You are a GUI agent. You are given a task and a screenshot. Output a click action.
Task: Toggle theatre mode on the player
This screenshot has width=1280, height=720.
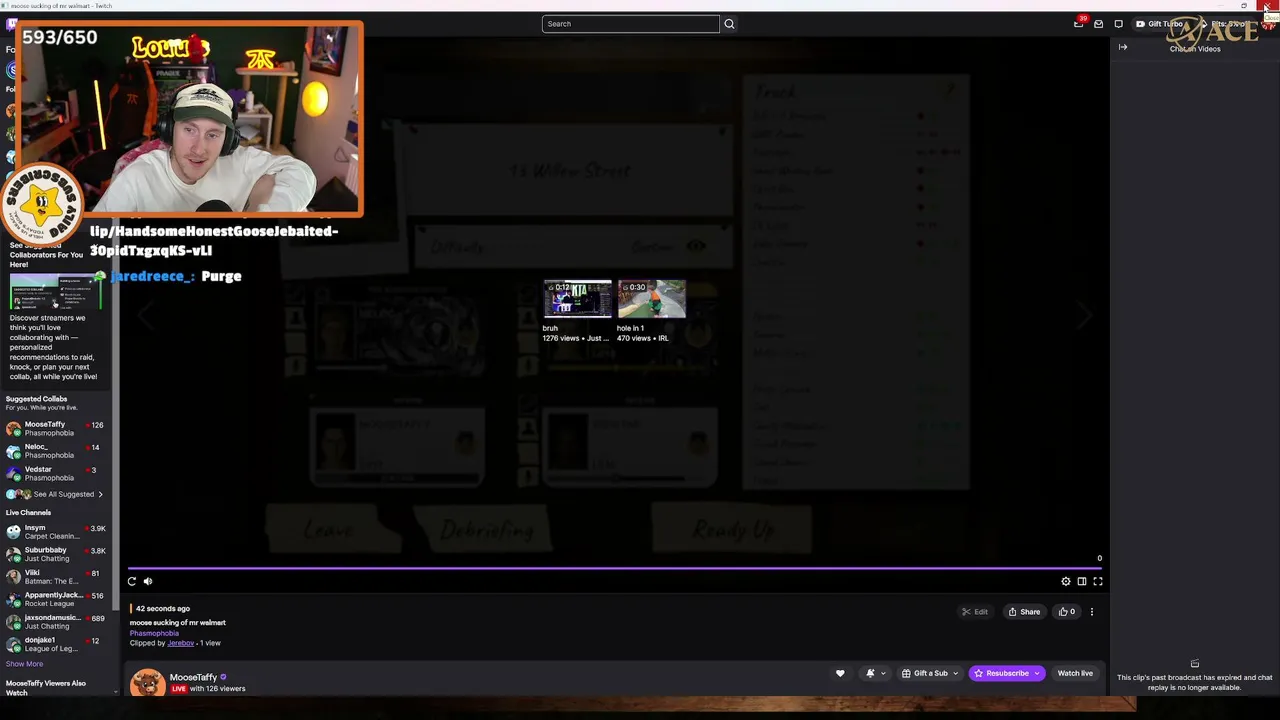[x=1082, y=581]
